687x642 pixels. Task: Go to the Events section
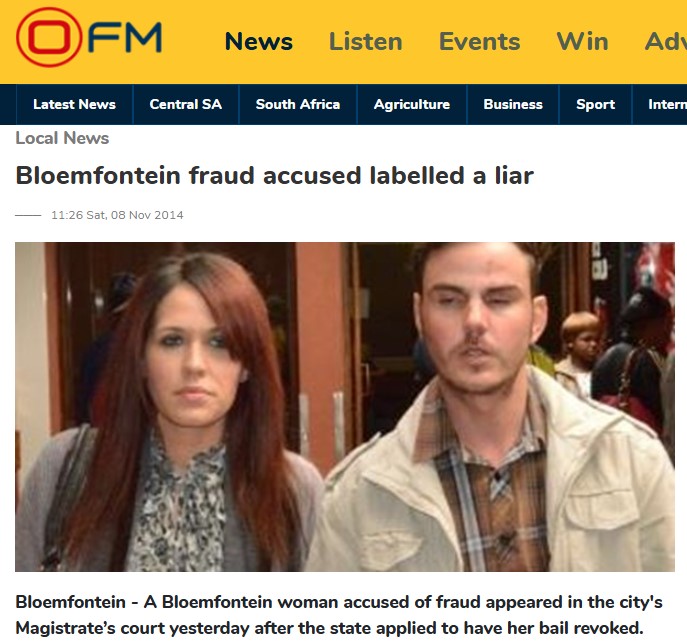coord(479,42)
